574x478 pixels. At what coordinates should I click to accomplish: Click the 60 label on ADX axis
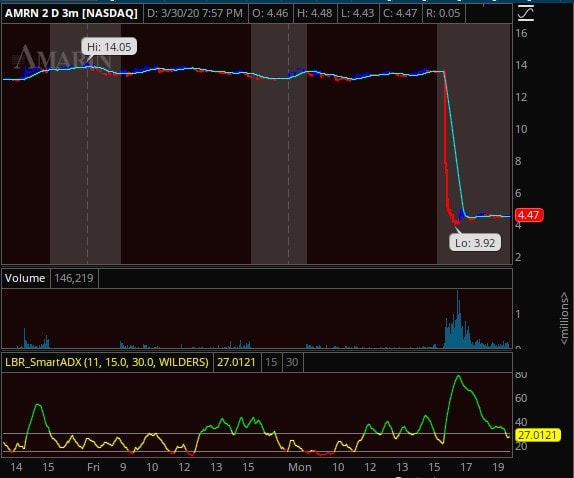(521, 398)
